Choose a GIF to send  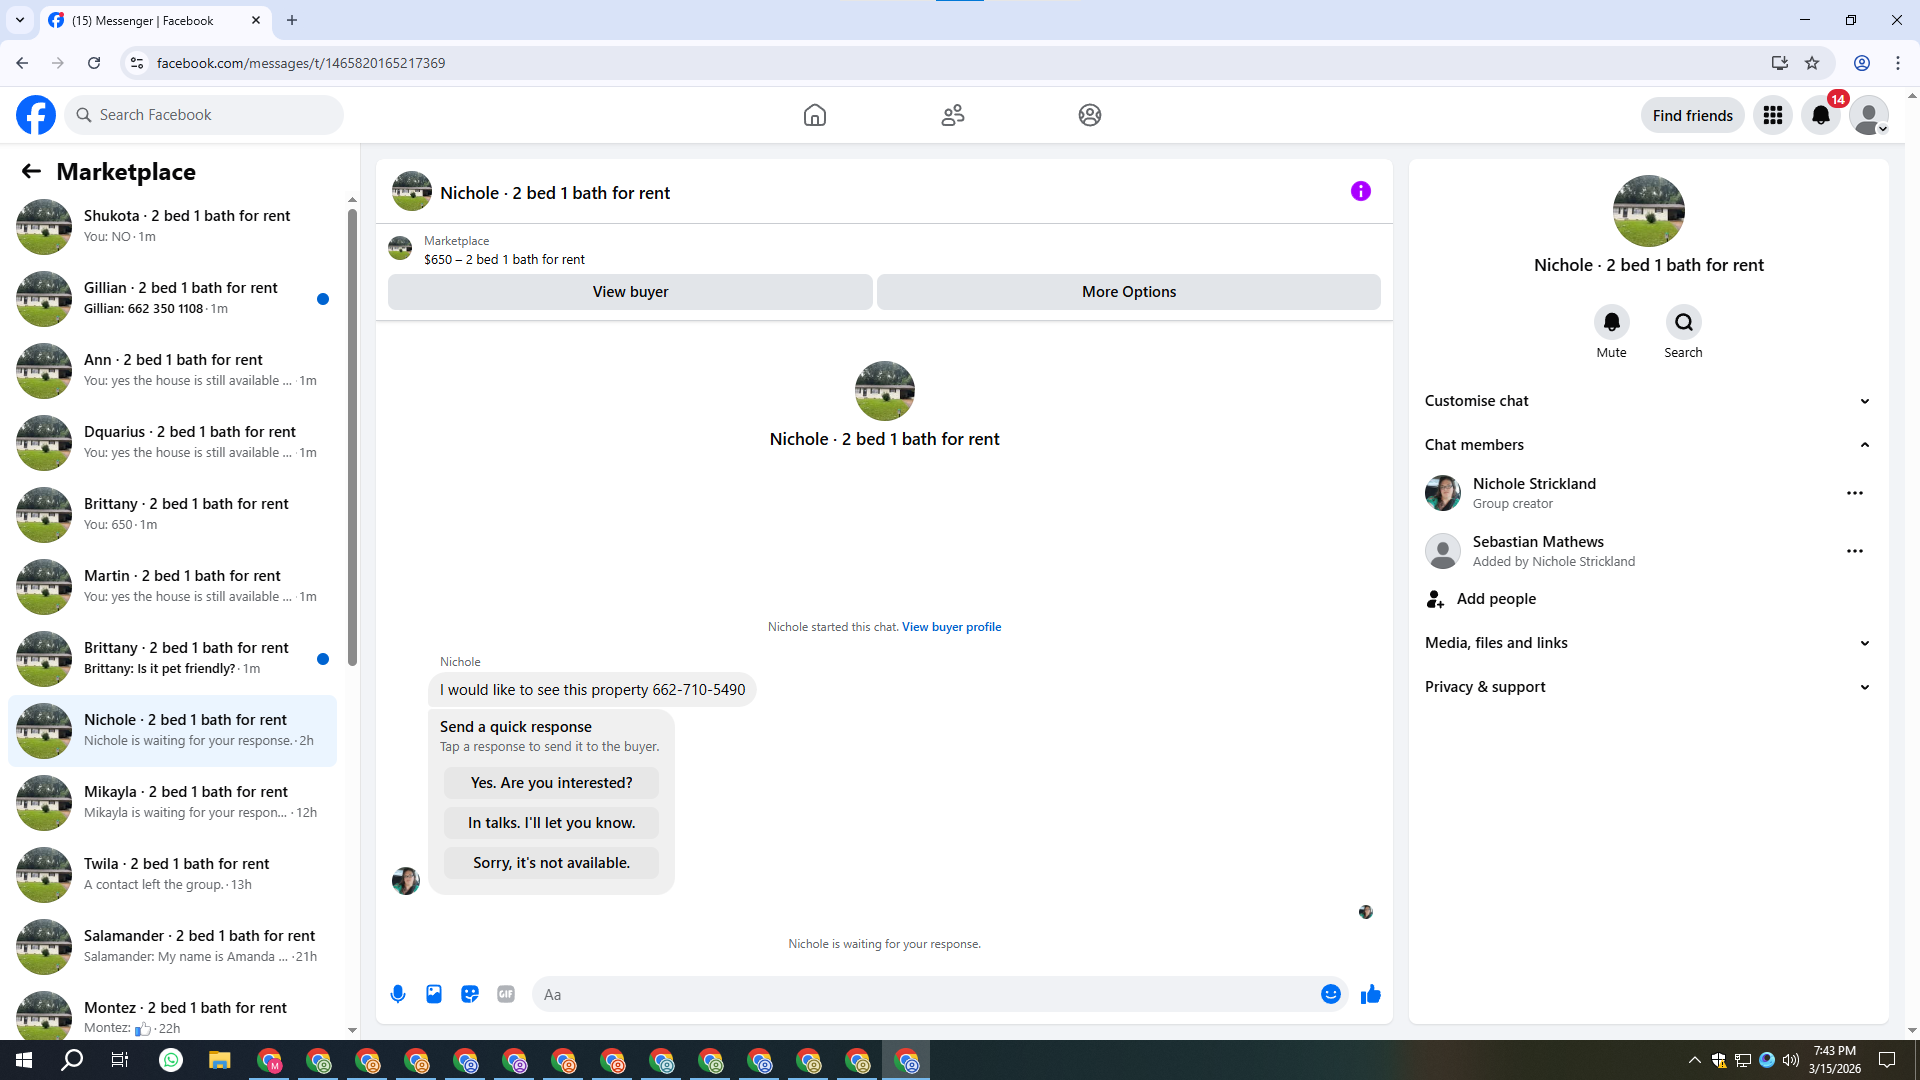pyautogui.click(x=506, y=994)
